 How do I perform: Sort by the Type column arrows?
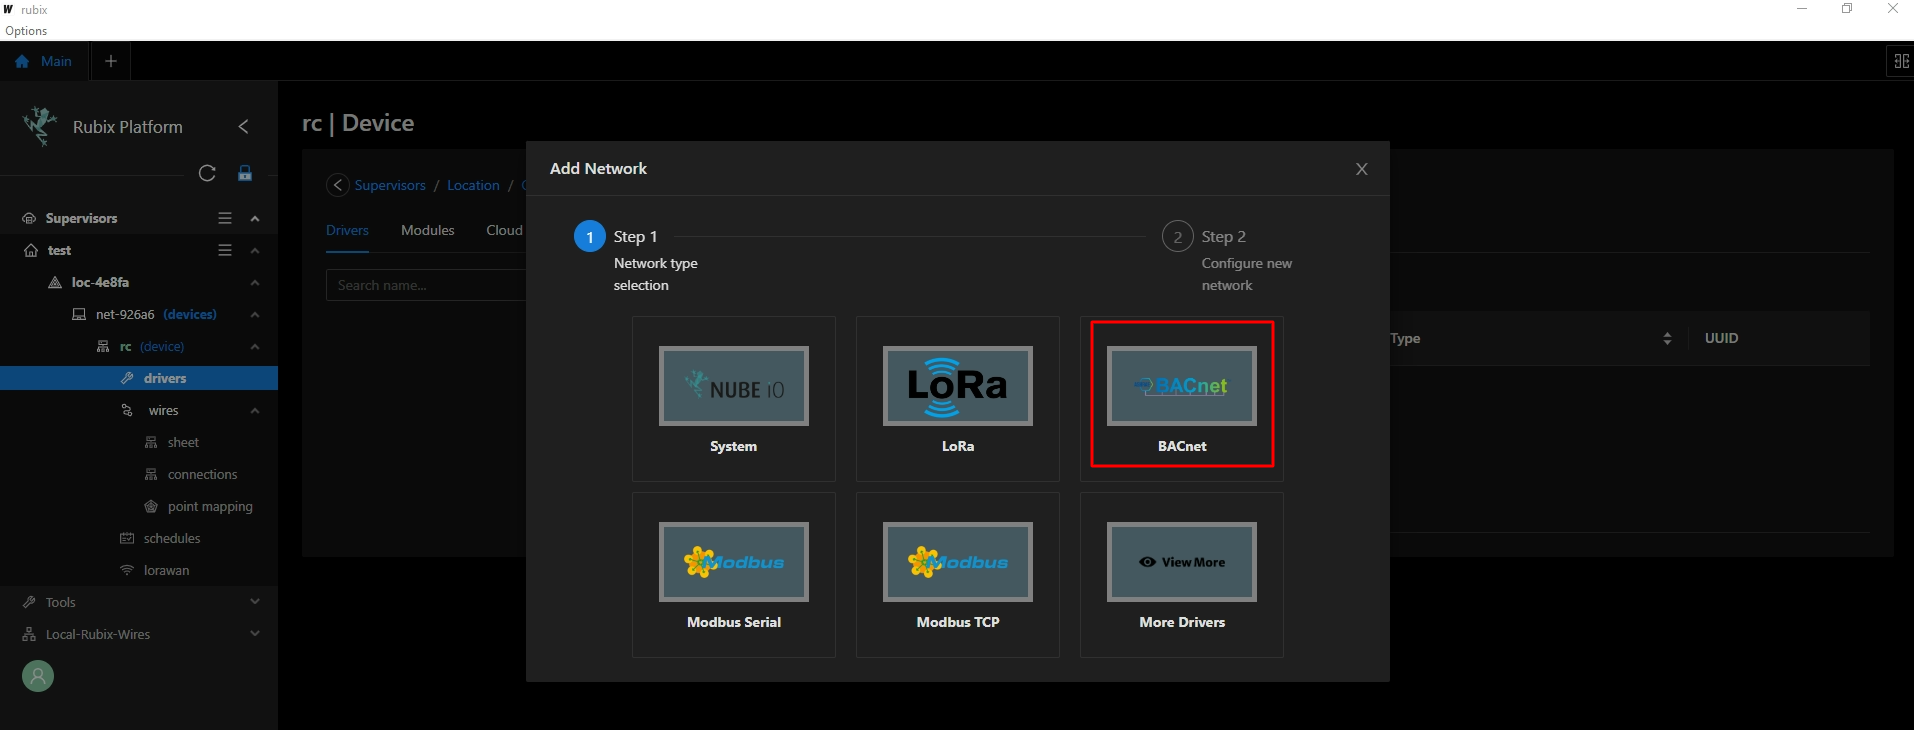click(x=1667, y=338)
